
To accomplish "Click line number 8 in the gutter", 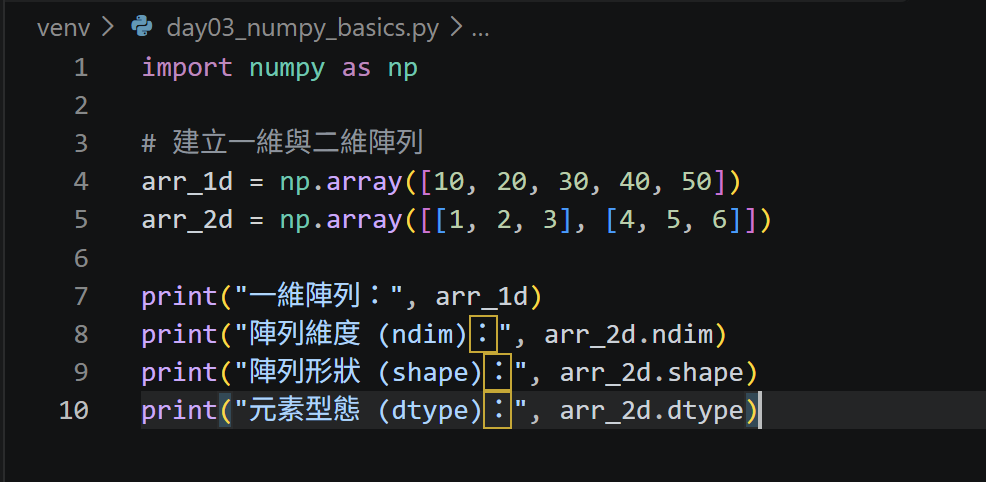I will [x=80, y=334].
